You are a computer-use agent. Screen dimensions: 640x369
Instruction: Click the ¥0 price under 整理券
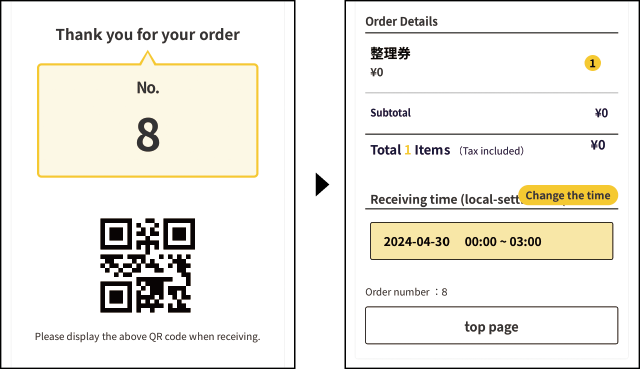click(x=377, y=73)
